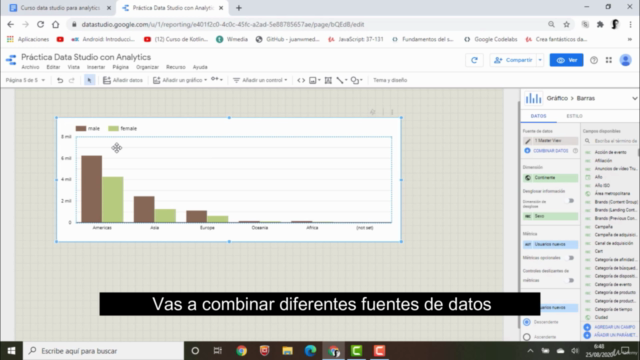The width and height of the screenshot is (640, 360).
Task: Open File Explorer from the taskbar
Action: click(x=287, y=351)
